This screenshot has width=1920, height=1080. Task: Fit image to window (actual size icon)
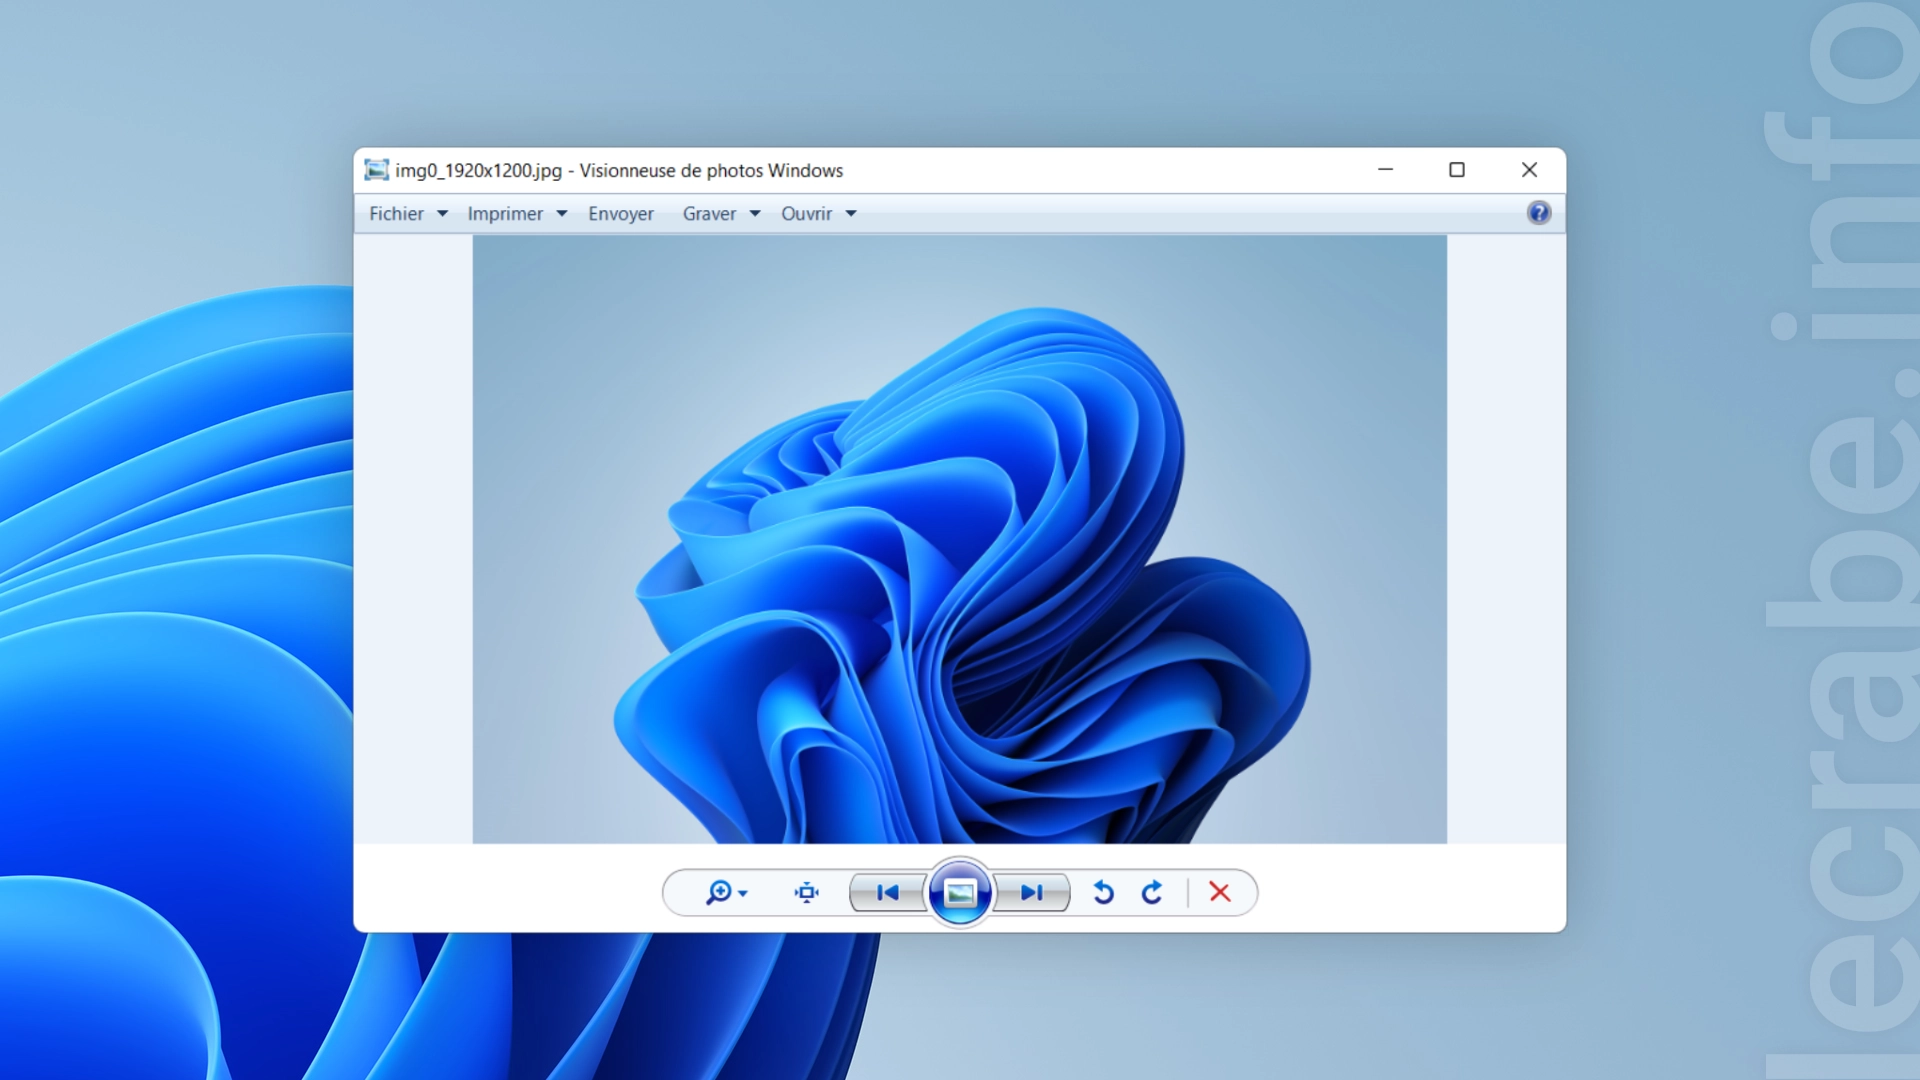807,892
